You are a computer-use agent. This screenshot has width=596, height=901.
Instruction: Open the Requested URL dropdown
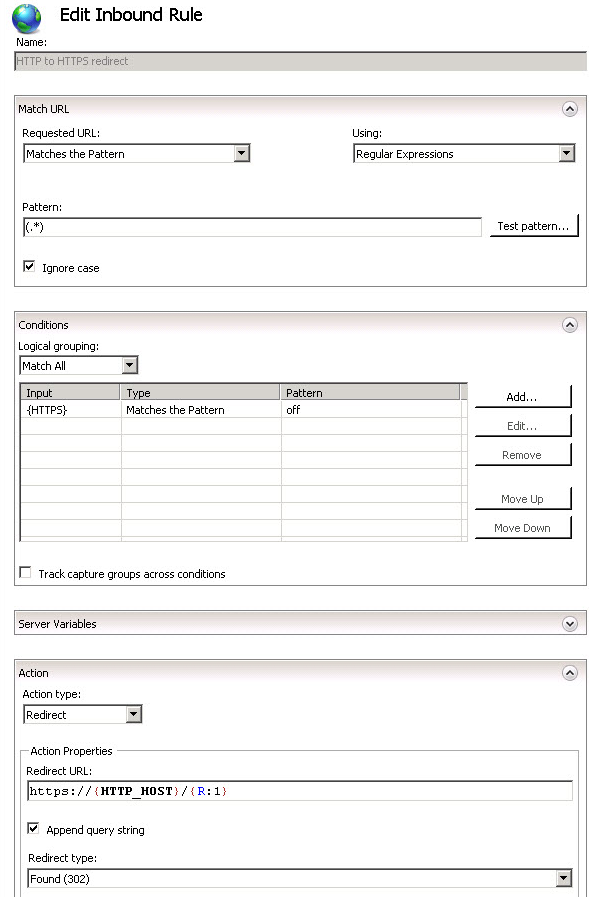[x=137, y=153]
